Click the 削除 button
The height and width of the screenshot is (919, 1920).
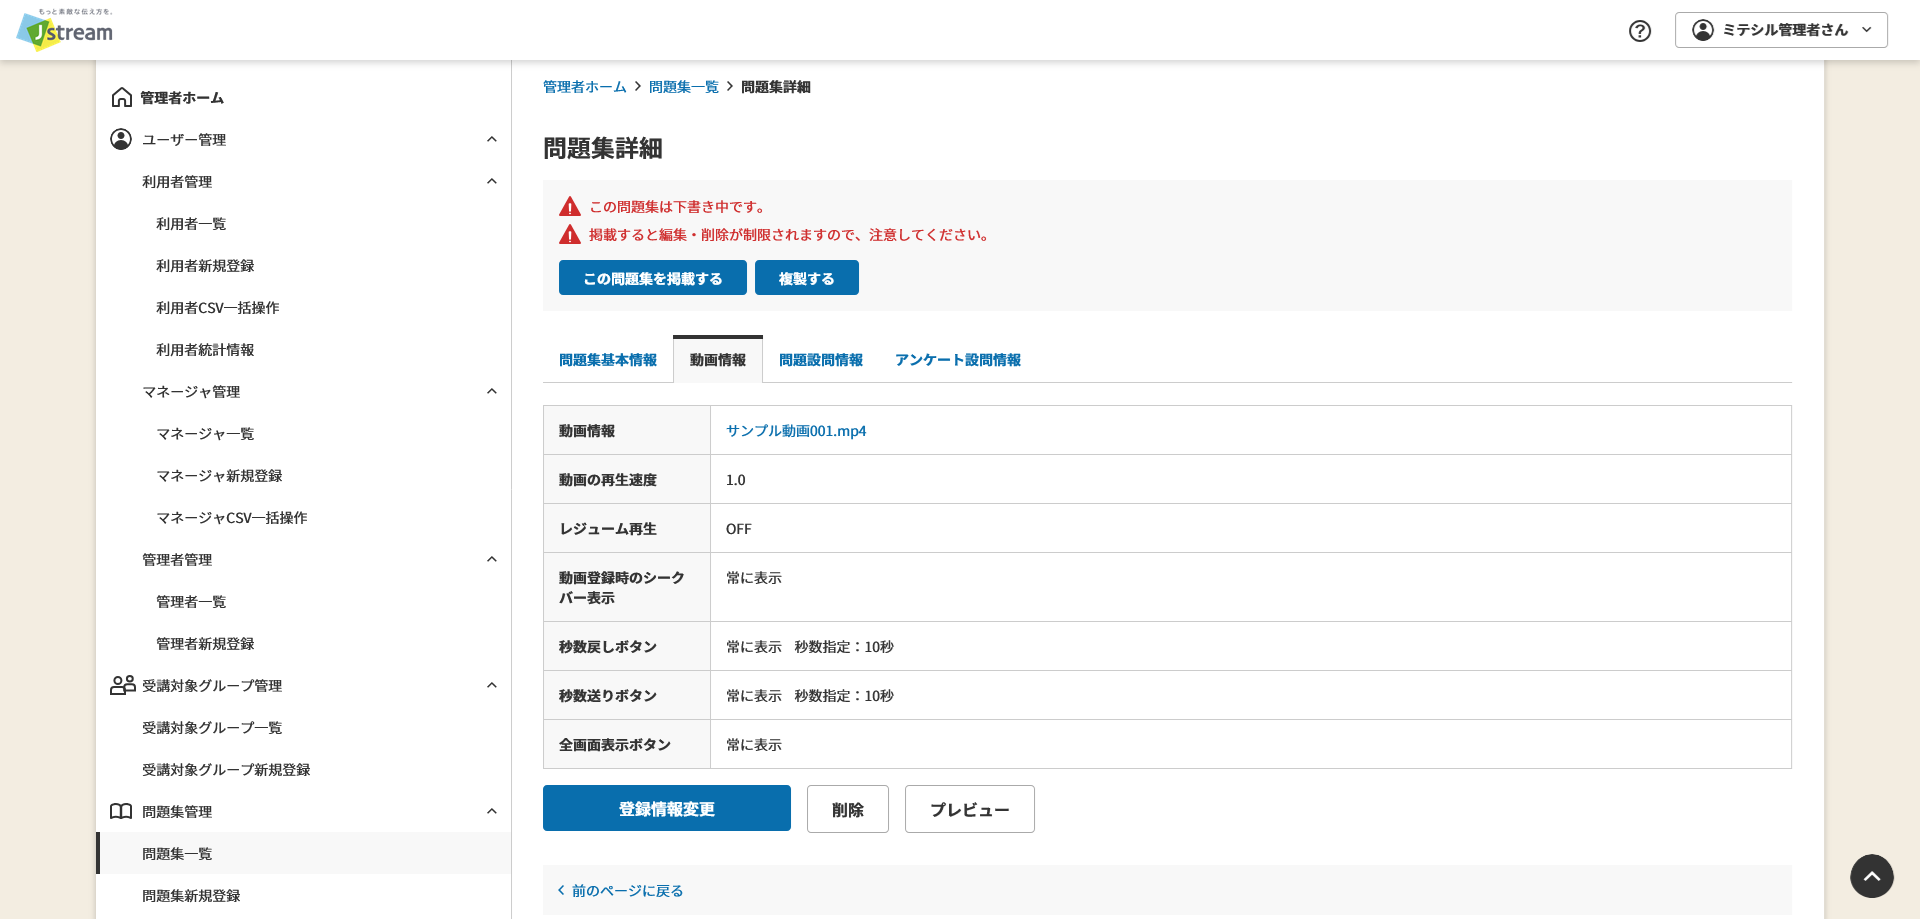point(848,809)
